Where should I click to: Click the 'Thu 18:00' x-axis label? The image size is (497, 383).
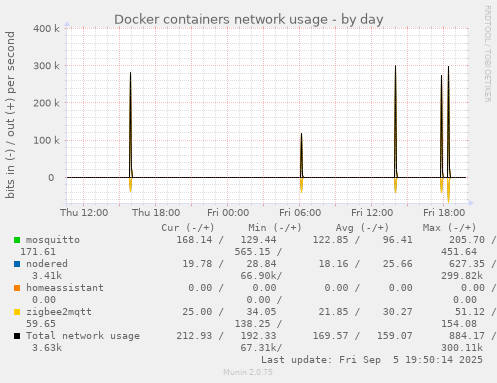tap(156, 213)
